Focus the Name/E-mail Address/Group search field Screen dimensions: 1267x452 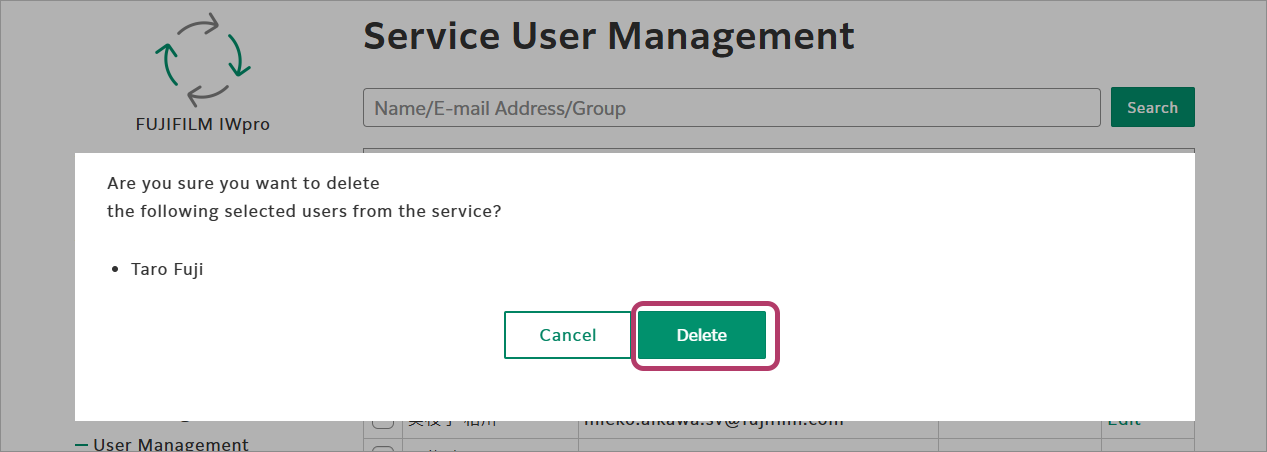(x=731, y=108)
